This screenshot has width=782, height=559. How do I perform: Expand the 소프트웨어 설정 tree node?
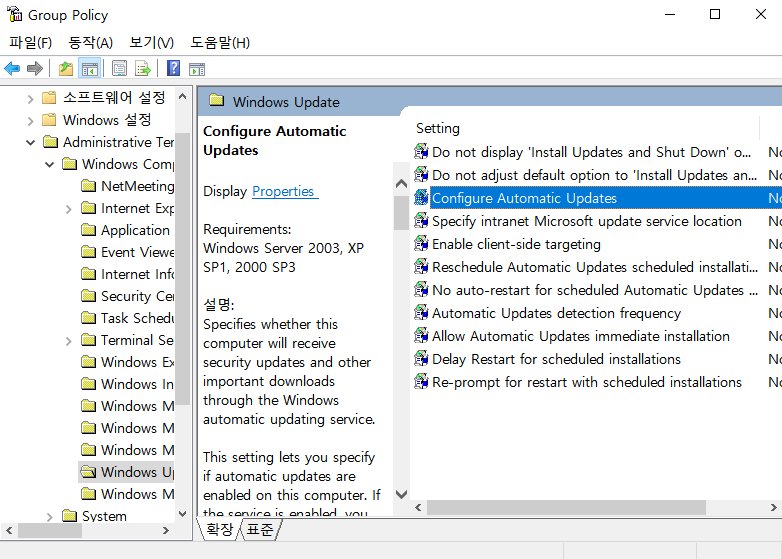click(x=30, y=99)
